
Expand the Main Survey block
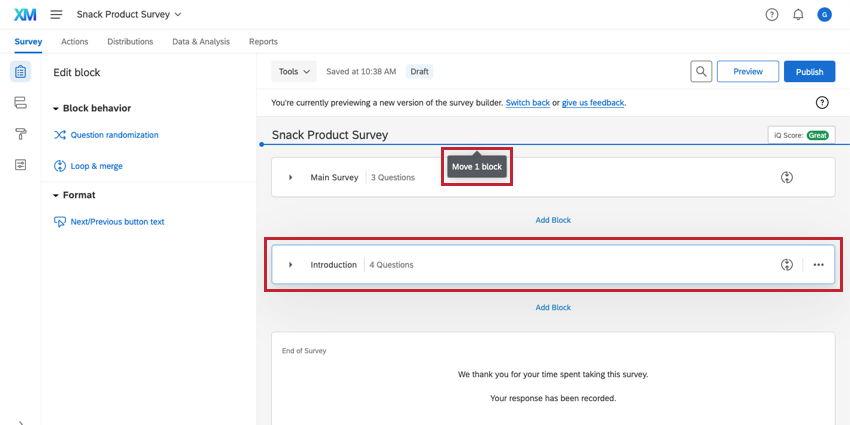tap(291, 178)
